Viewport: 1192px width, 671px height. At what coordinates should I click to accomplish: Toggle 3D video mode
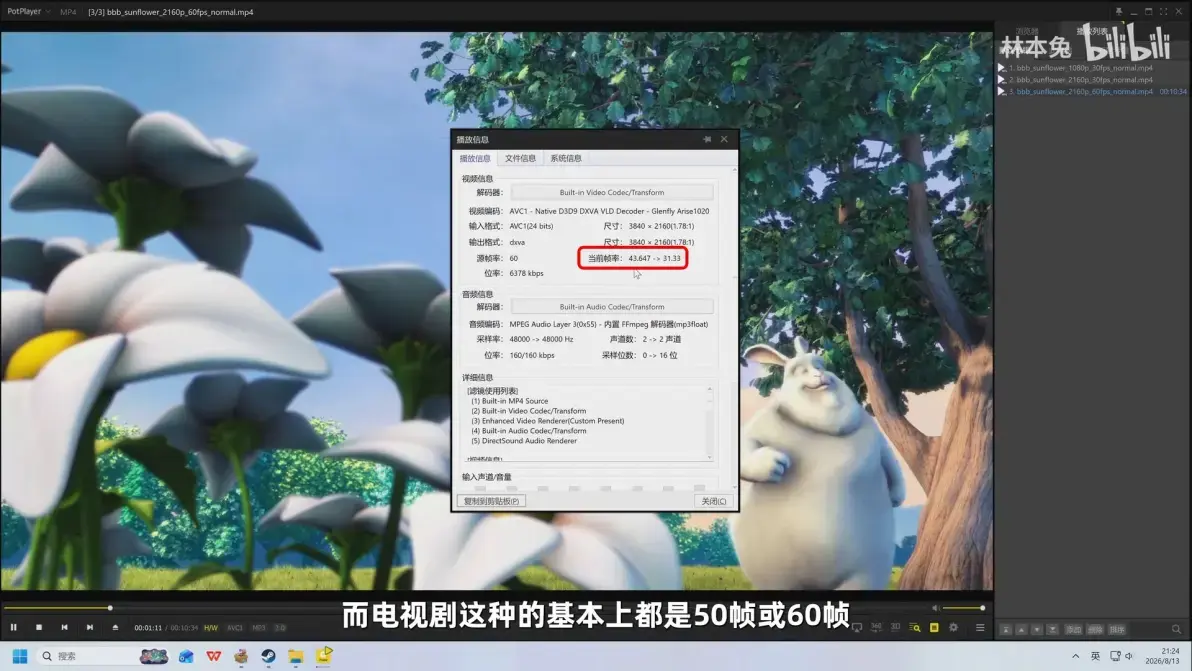[896, 628]
